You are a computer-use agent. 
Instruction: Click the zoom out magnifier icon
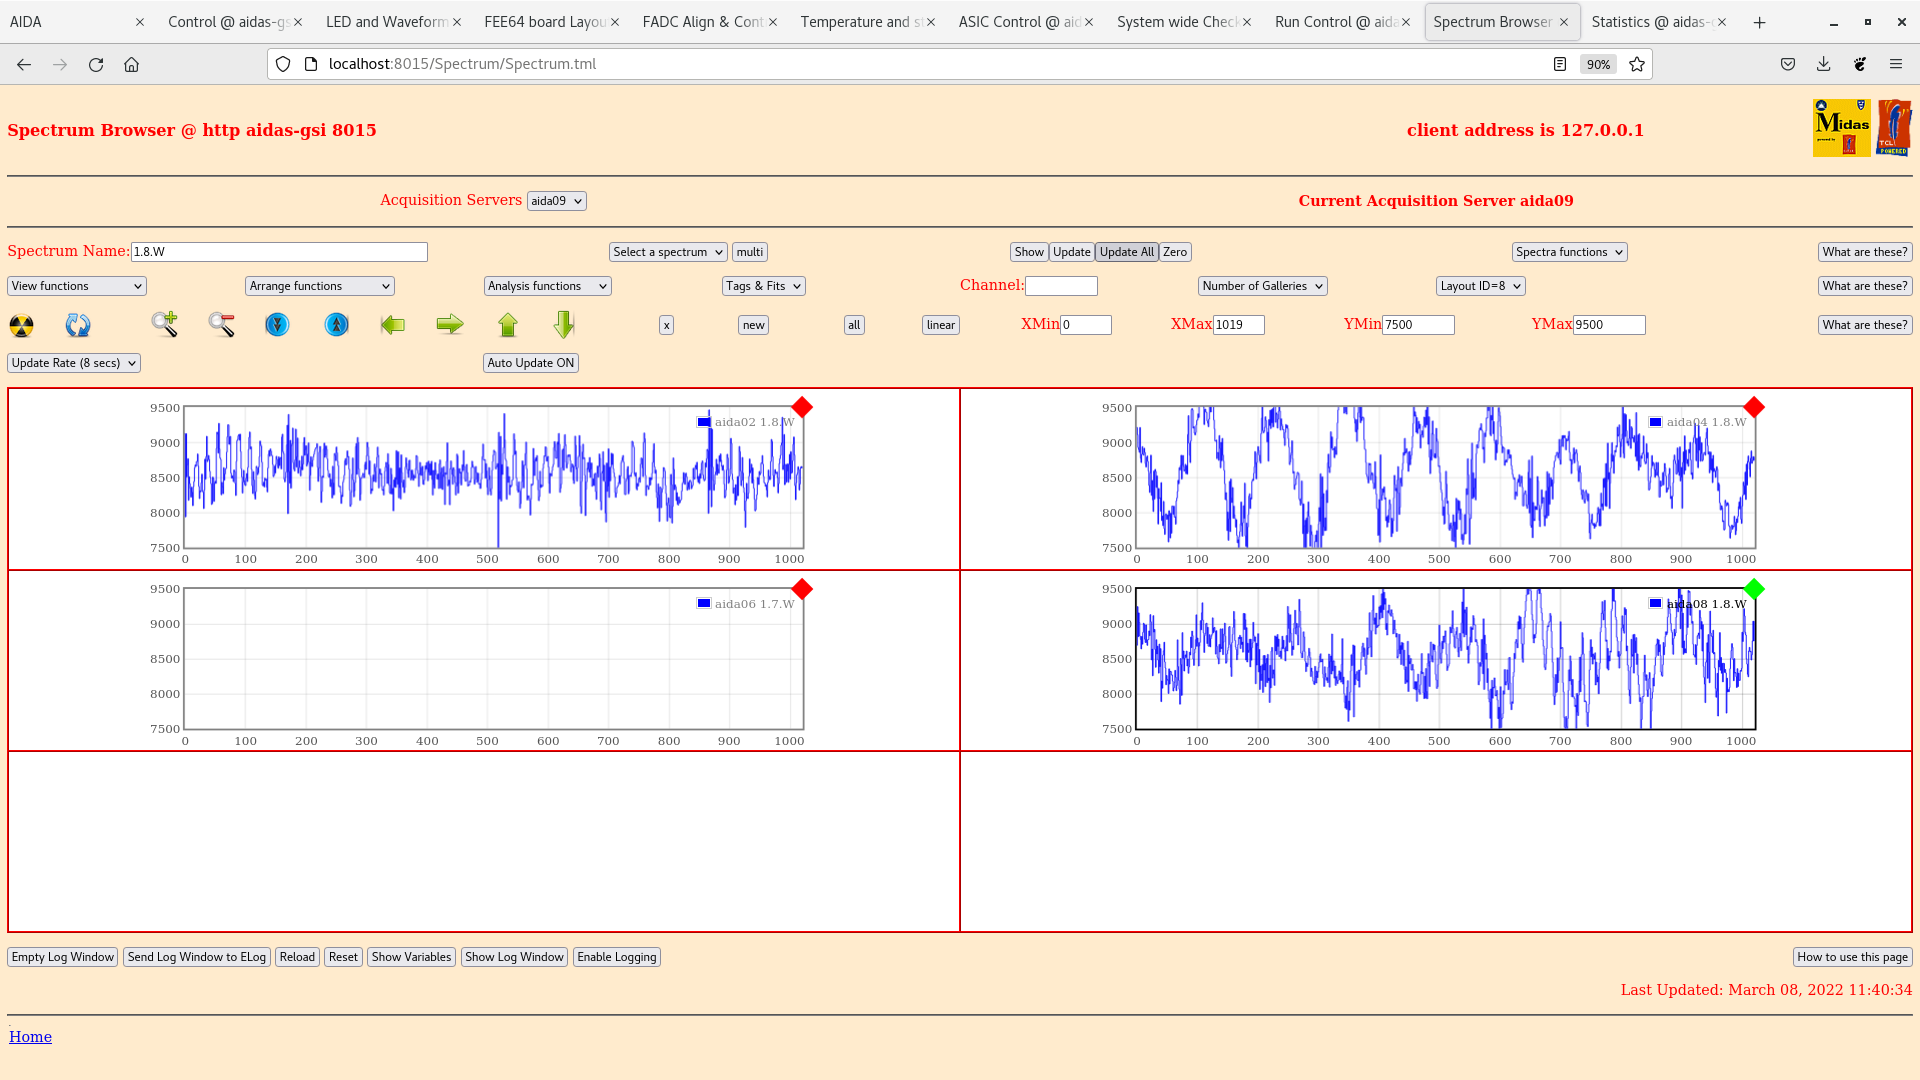coord(222,324)
